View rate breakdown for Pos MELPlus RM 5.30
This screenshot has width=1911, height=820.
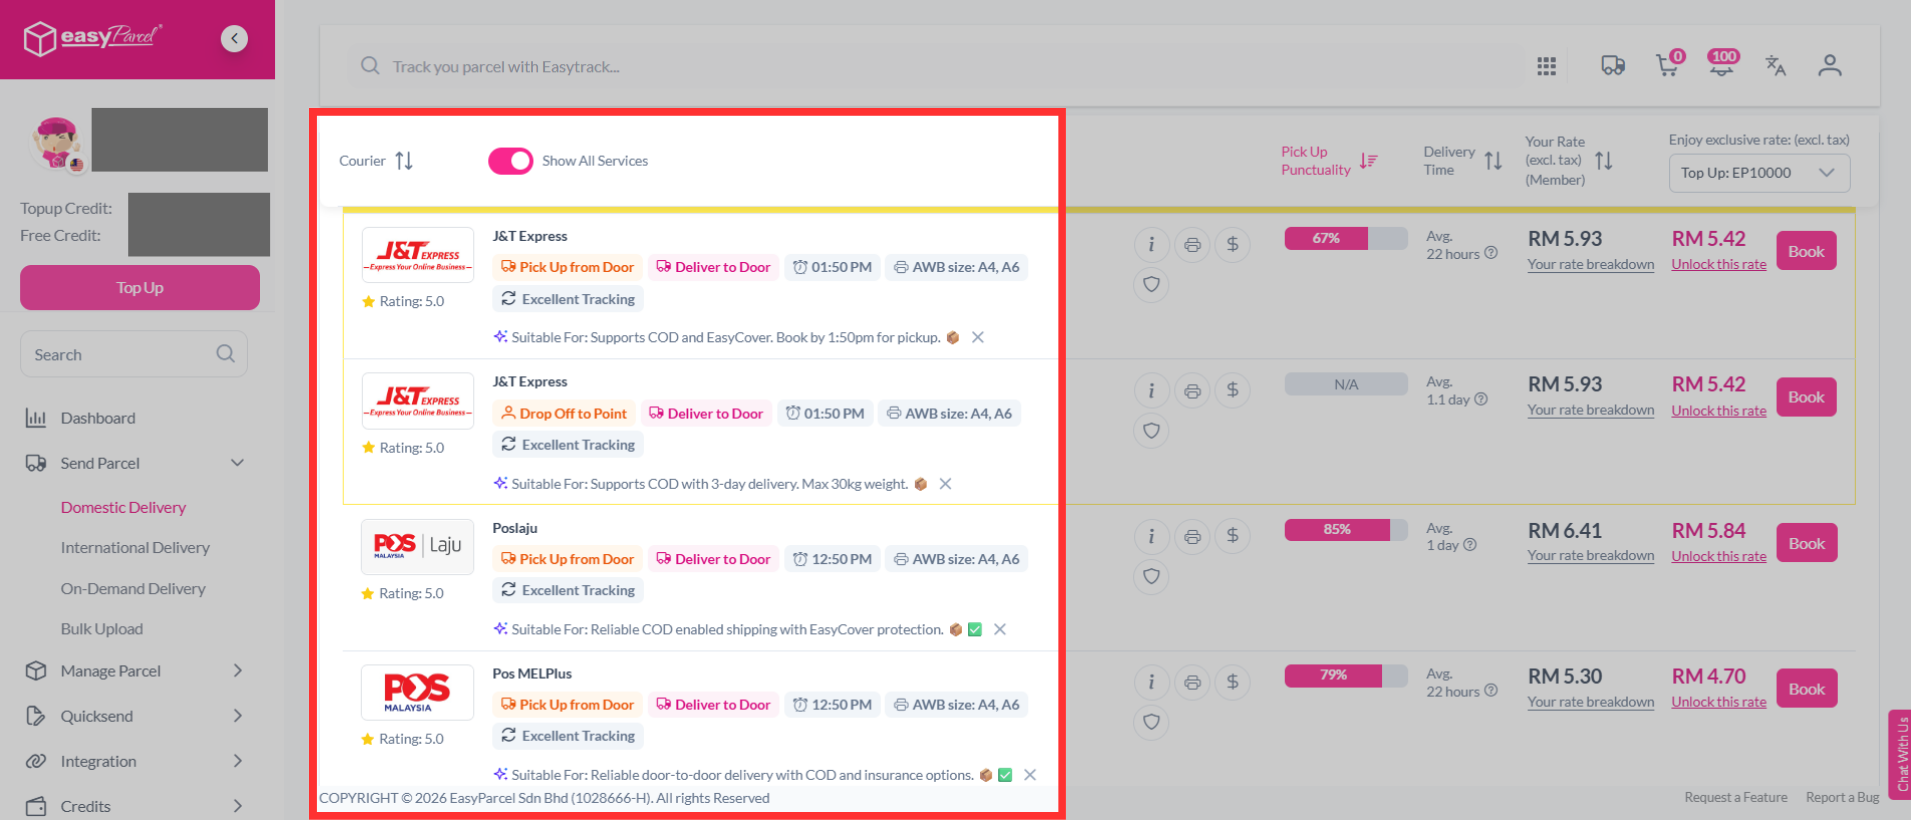pos(1590,702)
